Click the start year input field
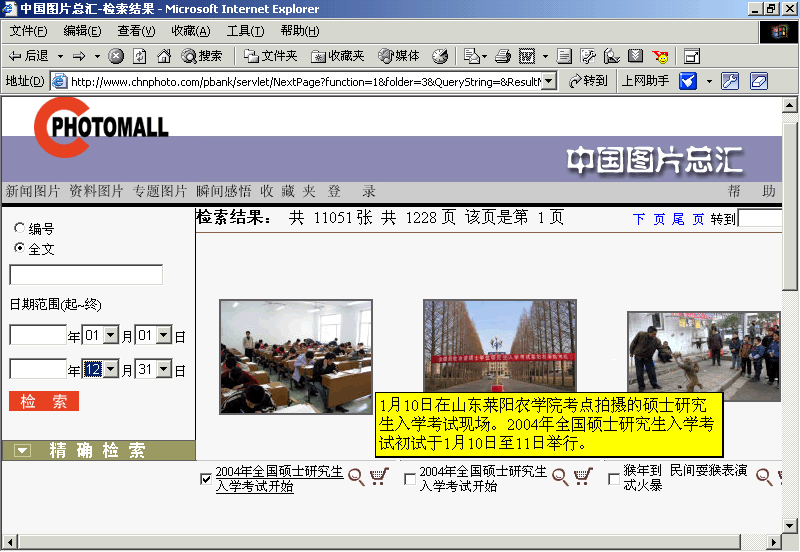Viewport: 800px width, 552px height. click(x=38, y=335)
